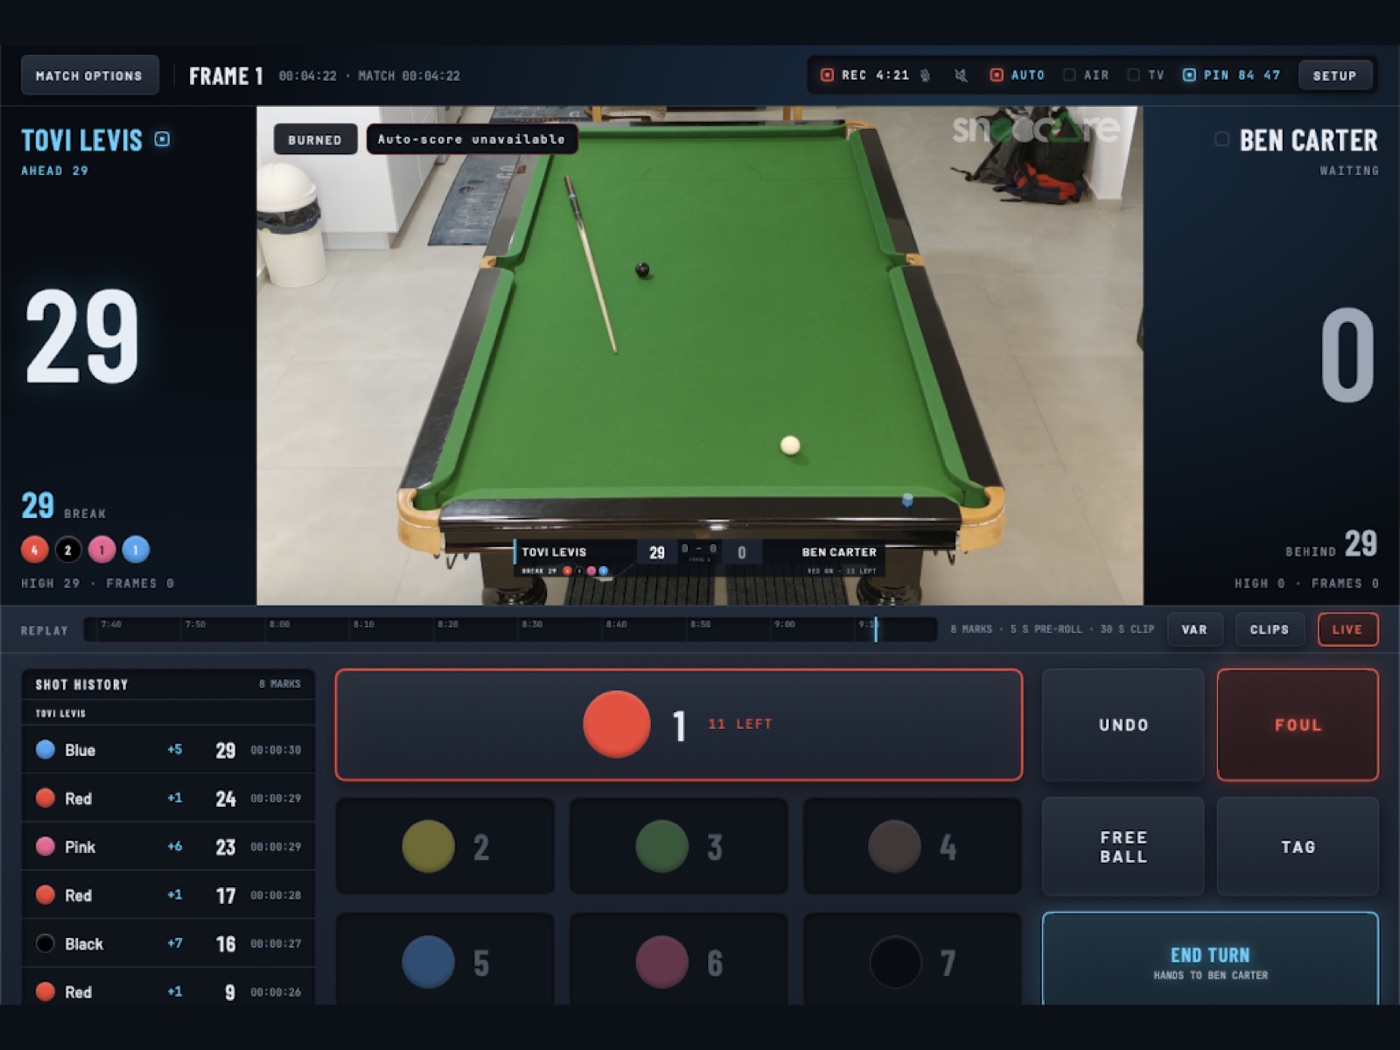Toggle active-player marker beside Ben Carter

click(x=1222, y=139)
